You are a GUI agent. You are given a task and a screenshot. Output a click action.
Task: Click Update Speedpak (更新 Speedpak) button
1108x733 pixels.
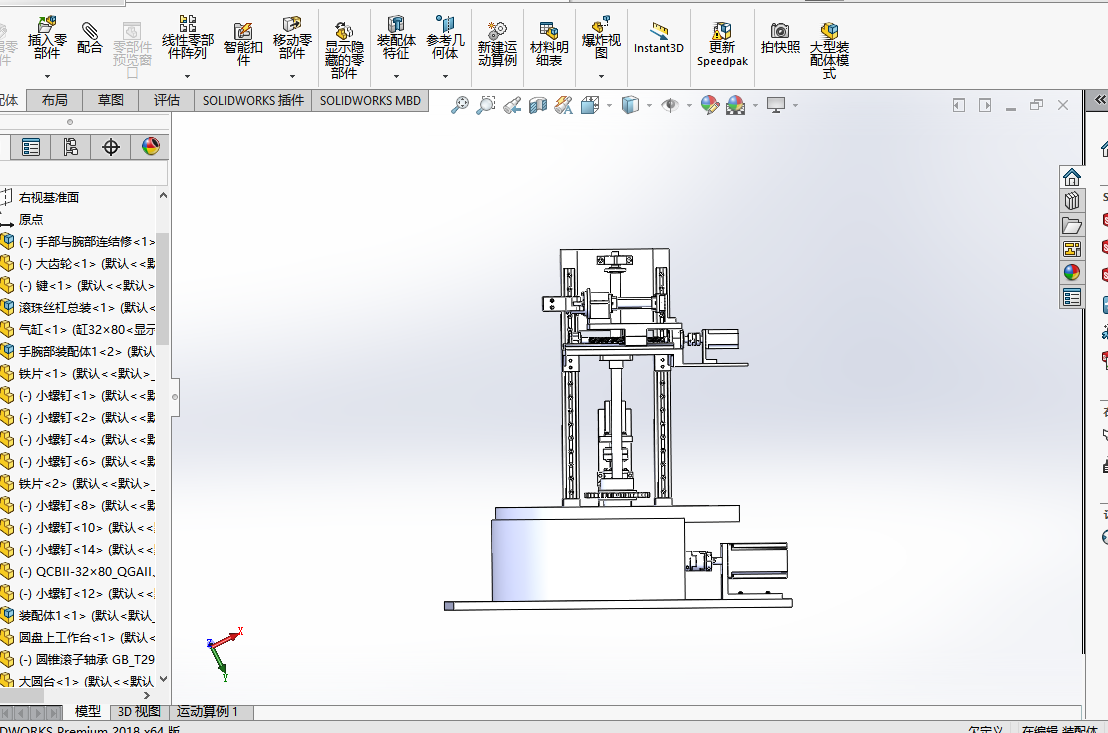coord(722,44)
